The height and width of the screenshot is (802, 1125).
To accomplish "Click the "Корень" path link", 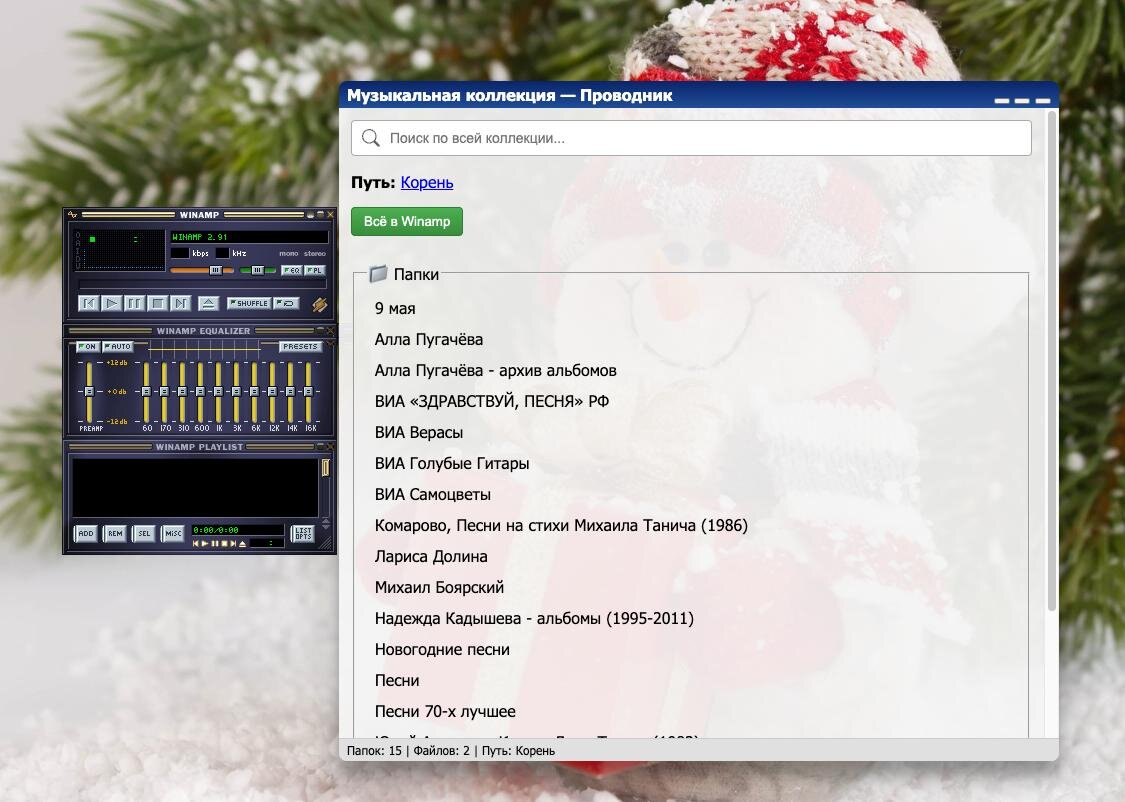I will pos(427,182).
